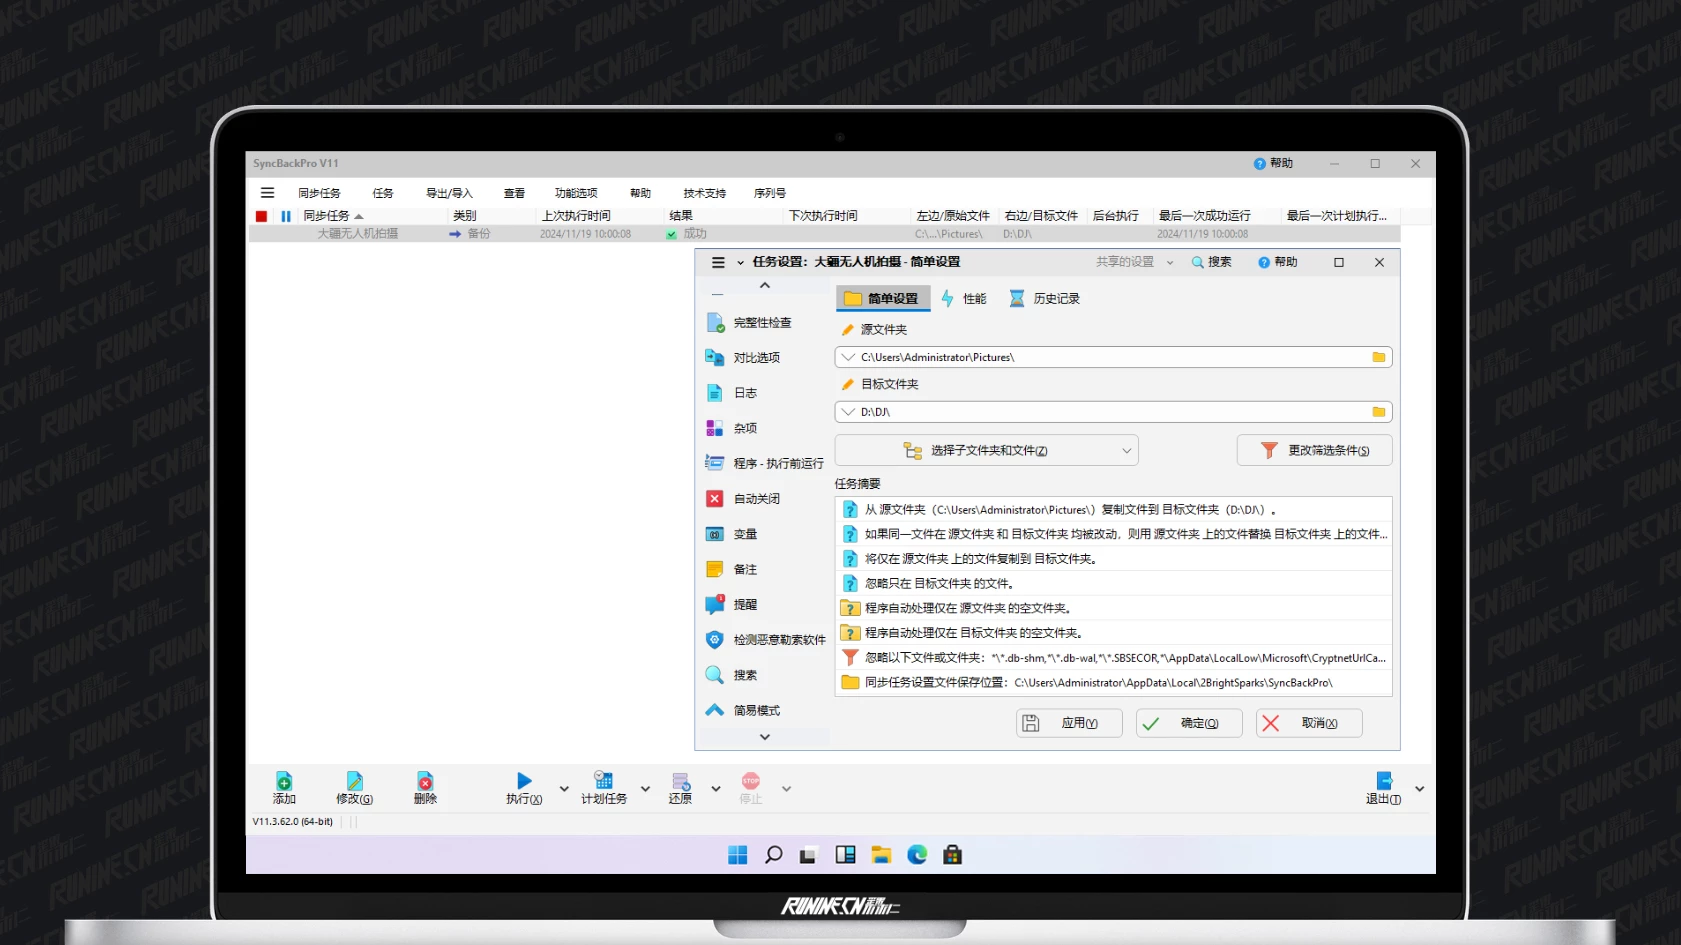Open 自动关闭 settings section

(756, 499)
